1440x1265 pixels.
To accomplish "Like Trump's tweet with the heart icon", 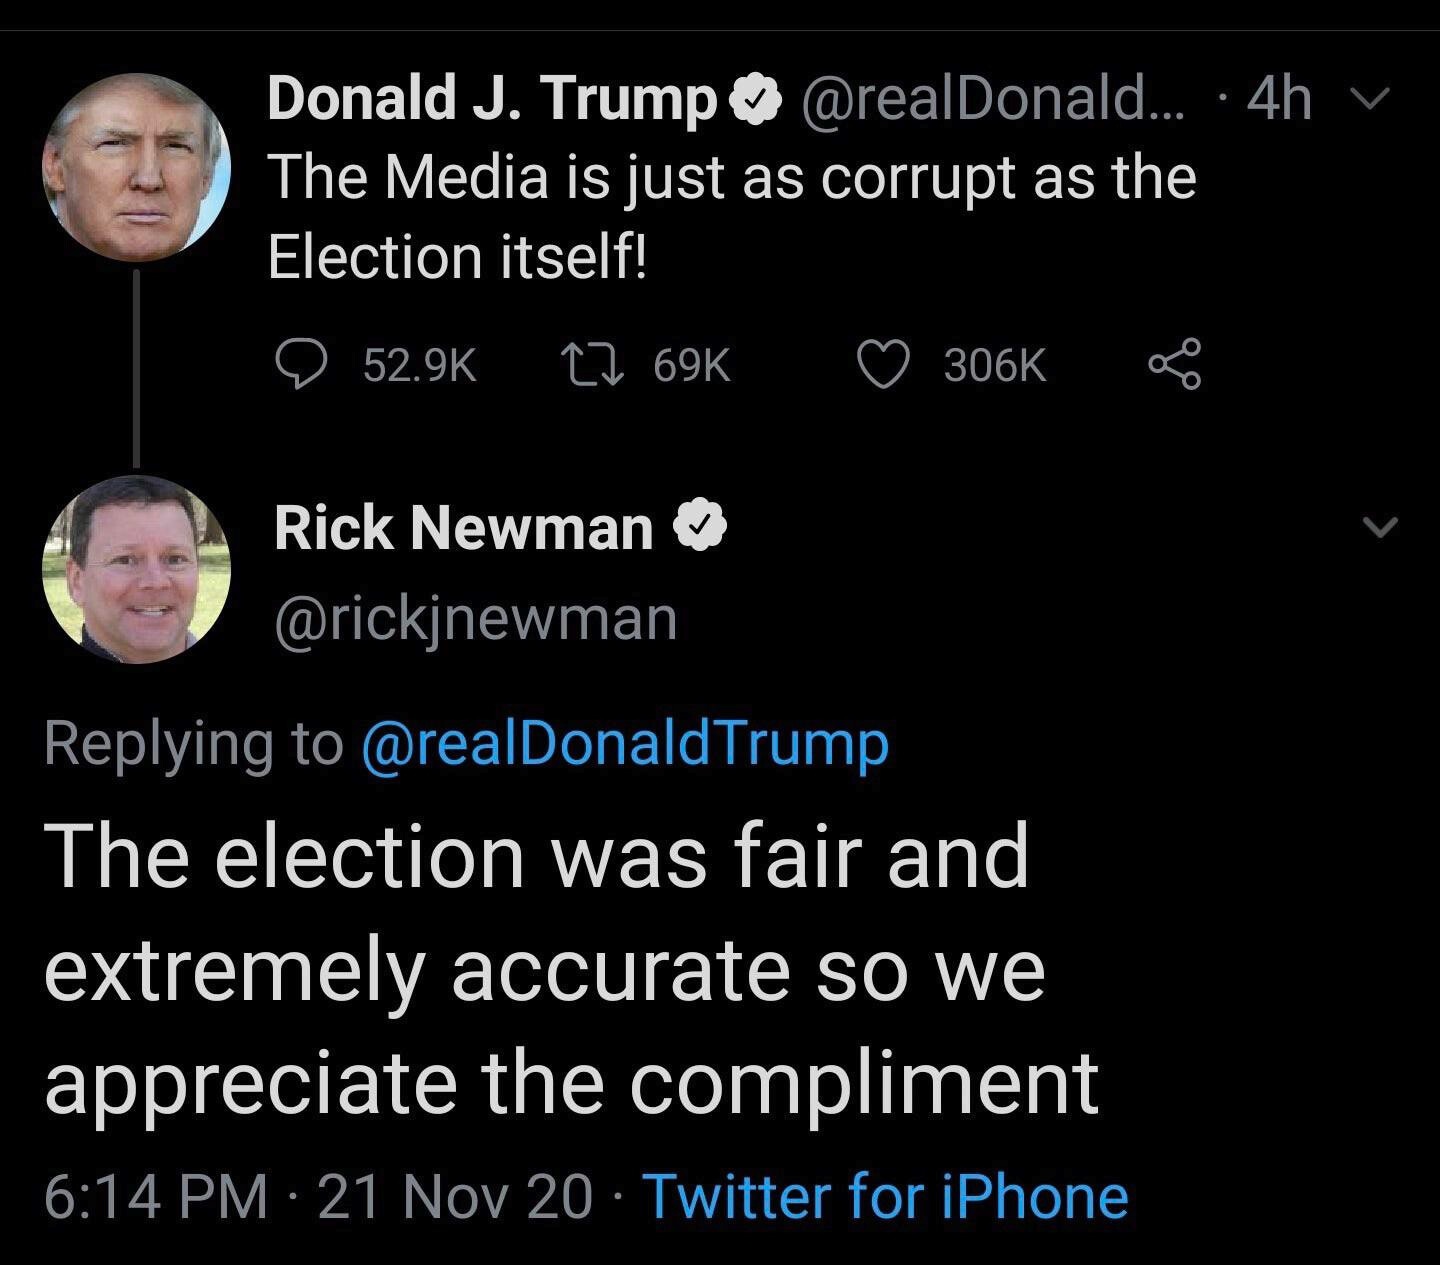I will pos(884,365).
